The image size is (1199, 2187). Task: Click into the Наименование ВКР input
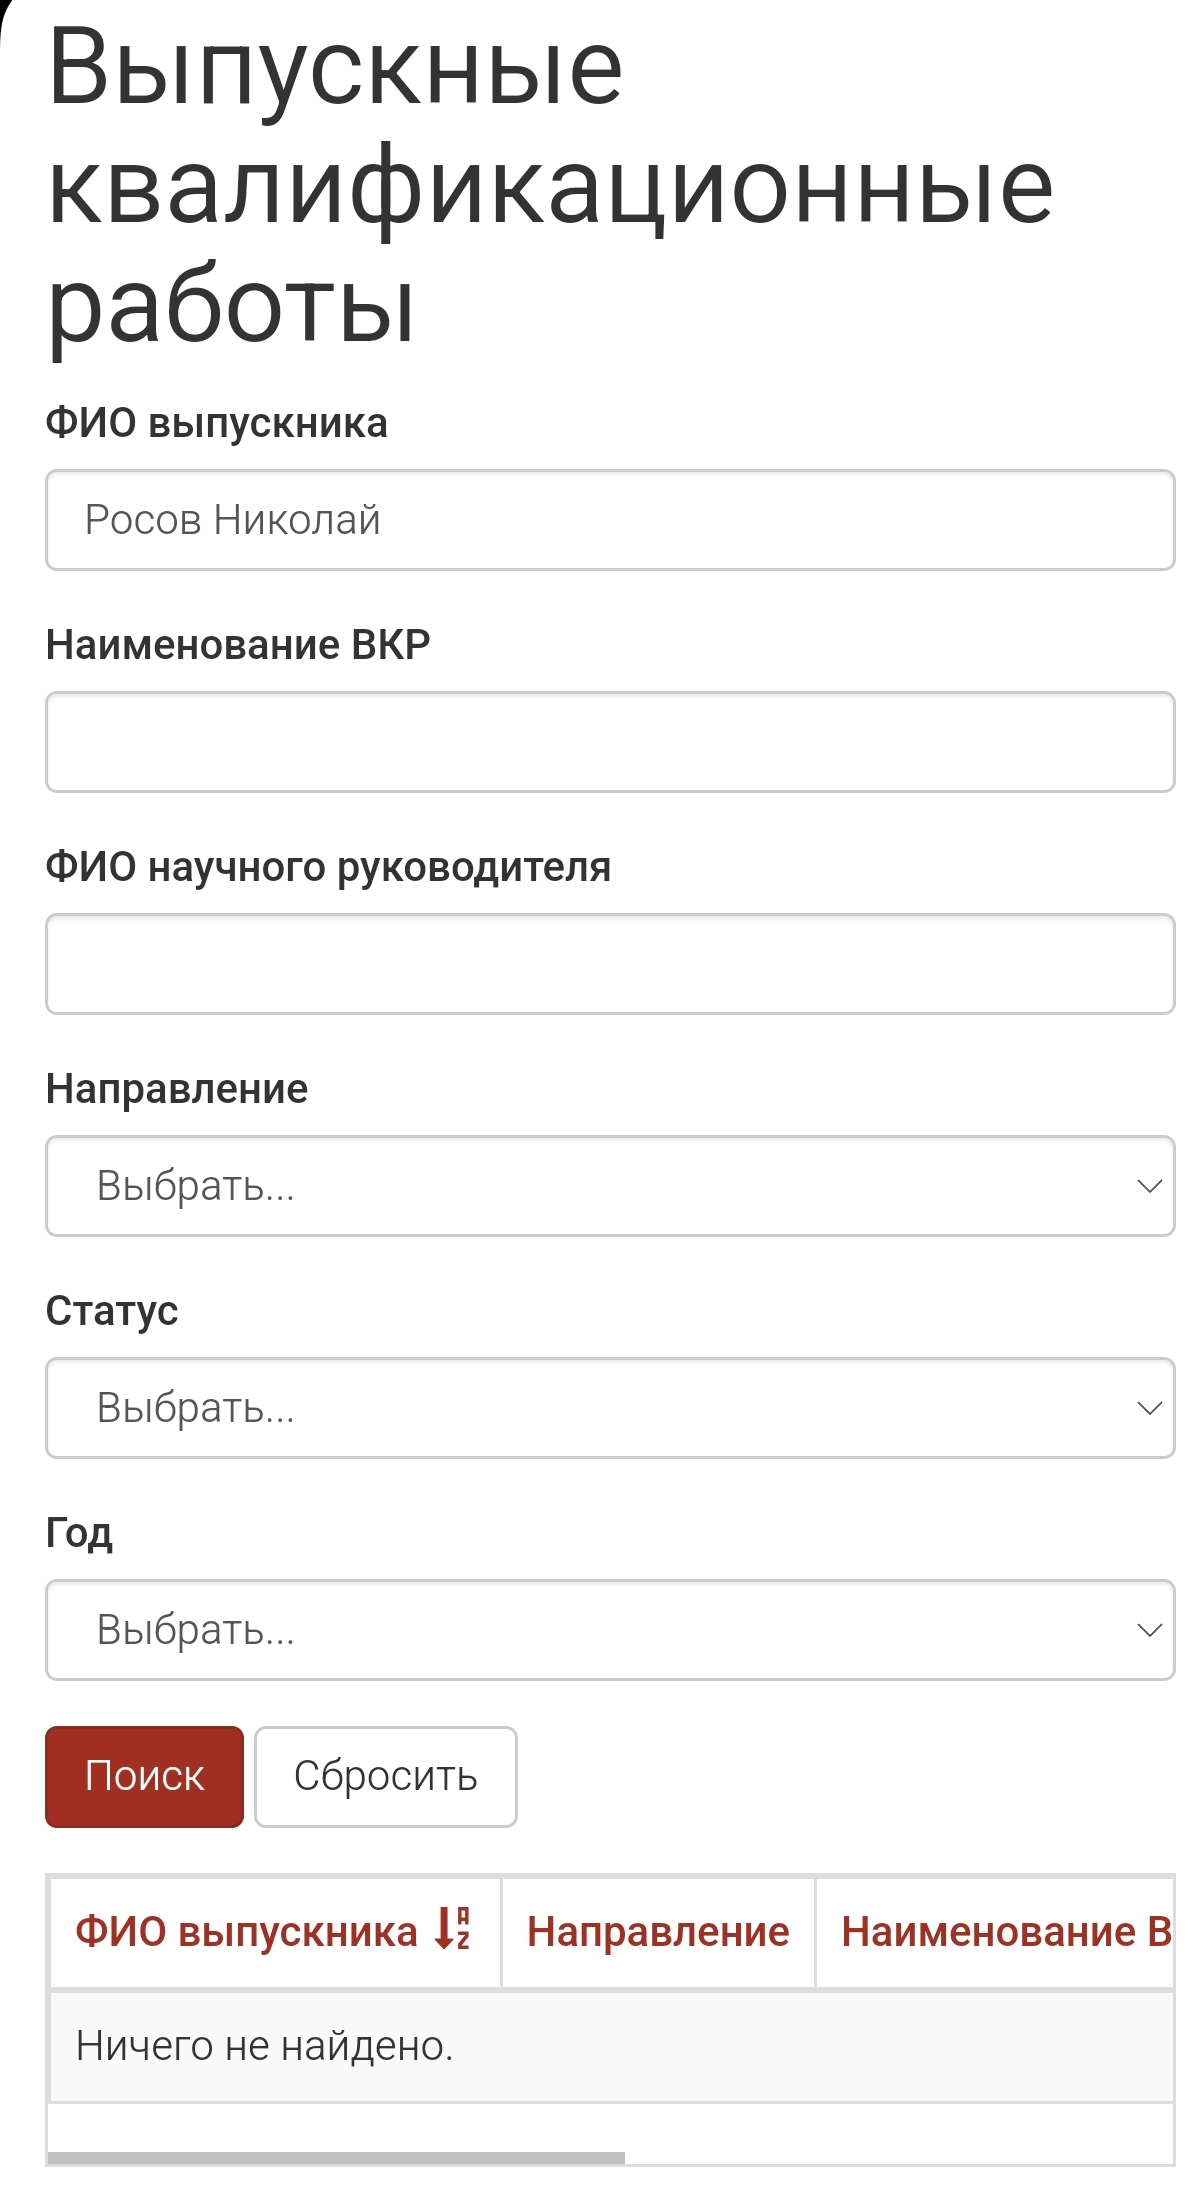coord(610,742)
